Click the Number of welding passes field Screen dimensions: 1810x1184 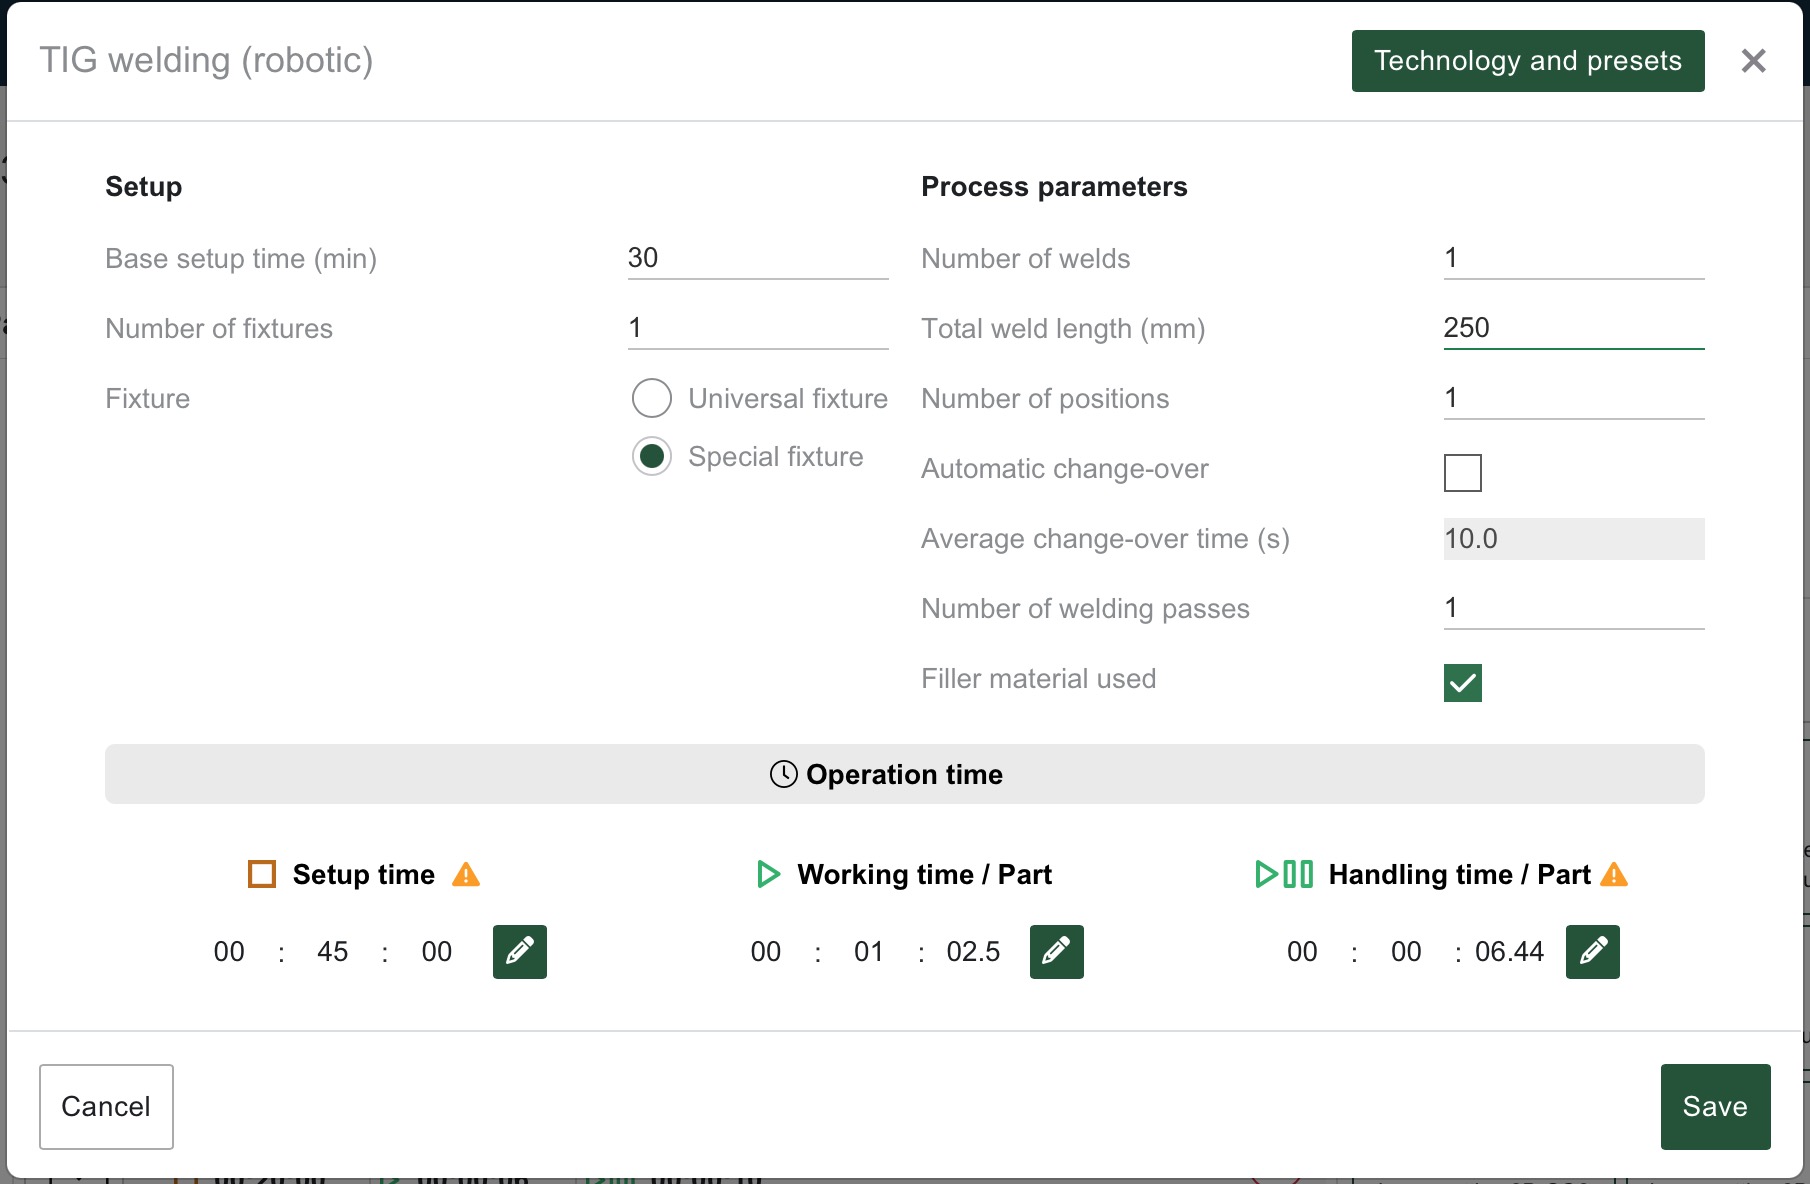[x=1573, y=608]
